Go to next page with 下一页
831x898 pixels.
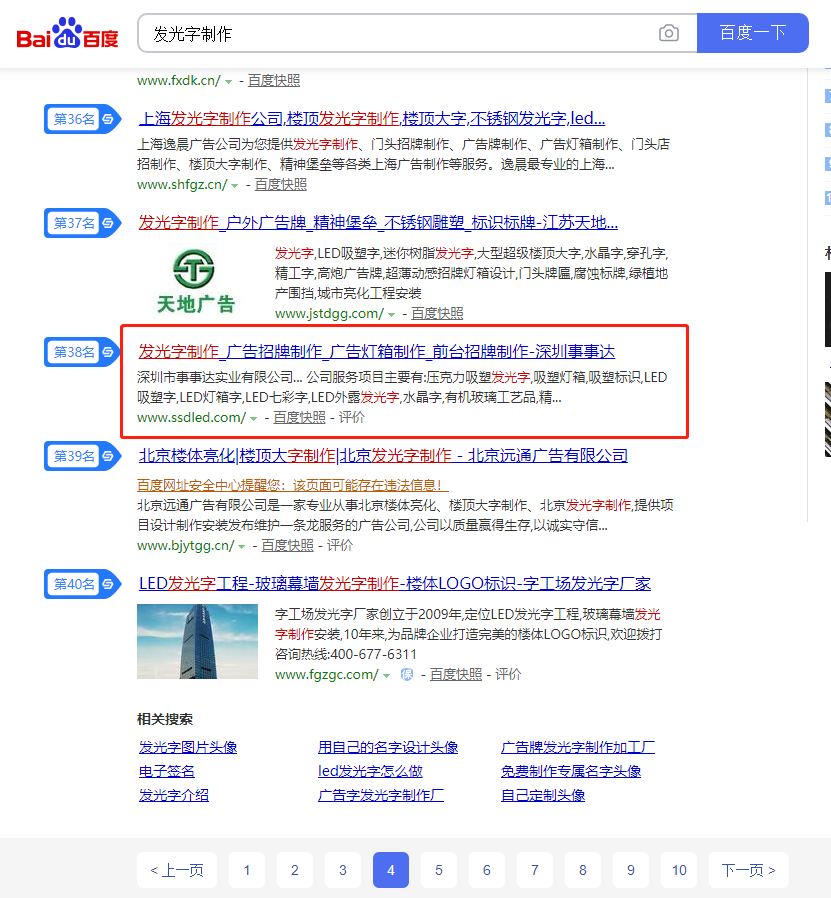(x=749, y=870)
